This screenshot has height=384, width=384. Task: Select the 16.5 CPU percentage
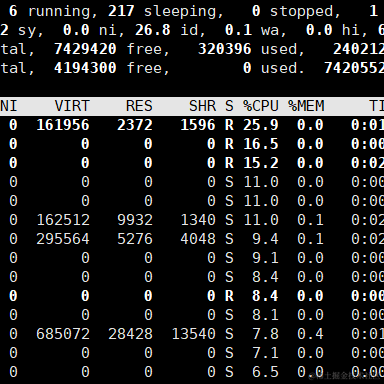click(x=261, y=144)
